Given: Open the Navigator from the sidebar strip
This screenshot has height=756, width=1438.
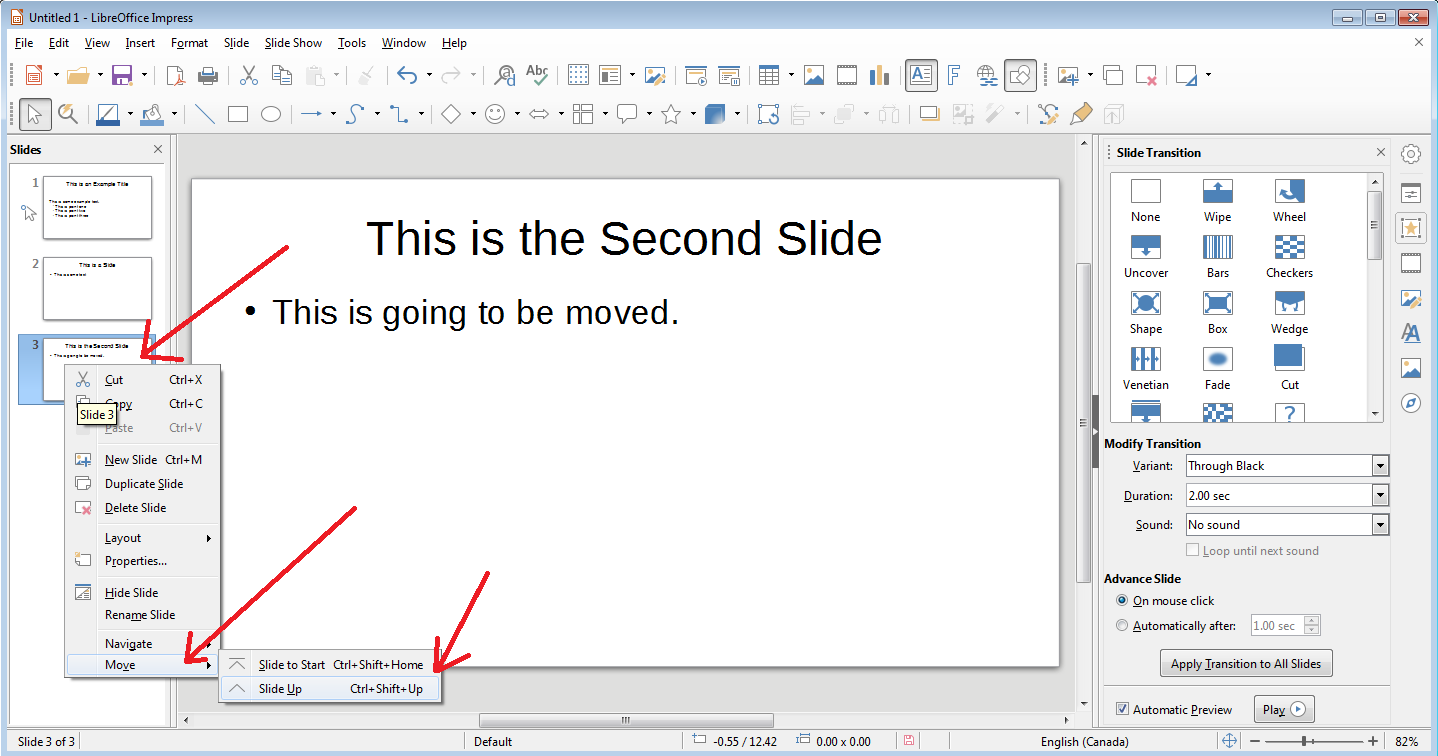Looking at the screenshot, I should 1411,403.
